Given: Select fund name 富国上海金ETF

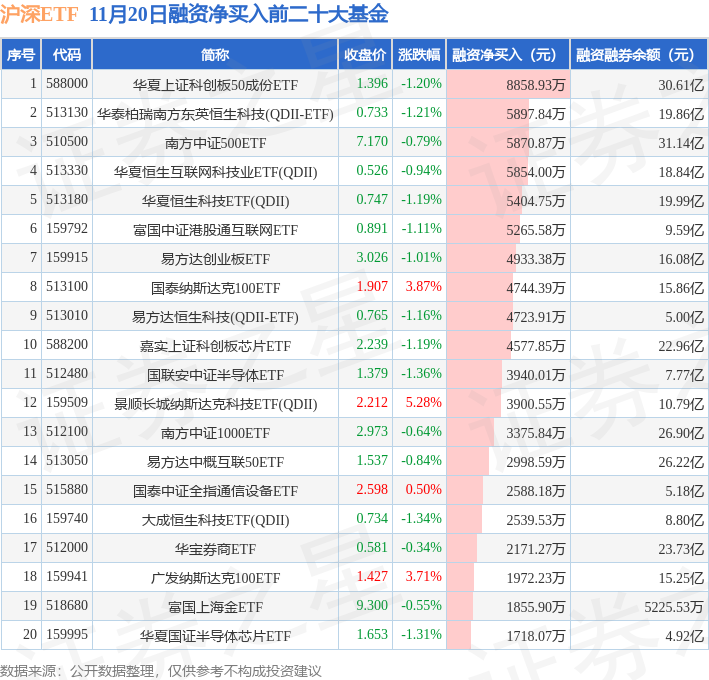Looking at the screenshot, I should (x=215, y=607).
